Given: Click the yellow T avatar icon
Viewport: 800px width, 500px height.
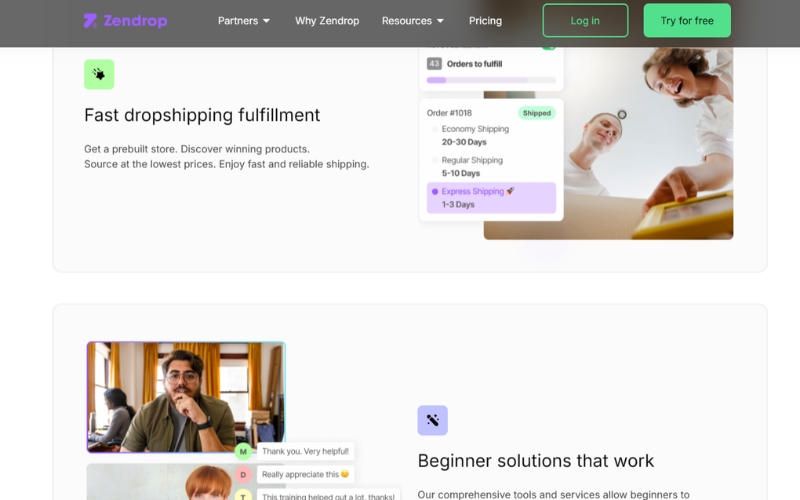Looking at the screenshot, I should [243, 495].
